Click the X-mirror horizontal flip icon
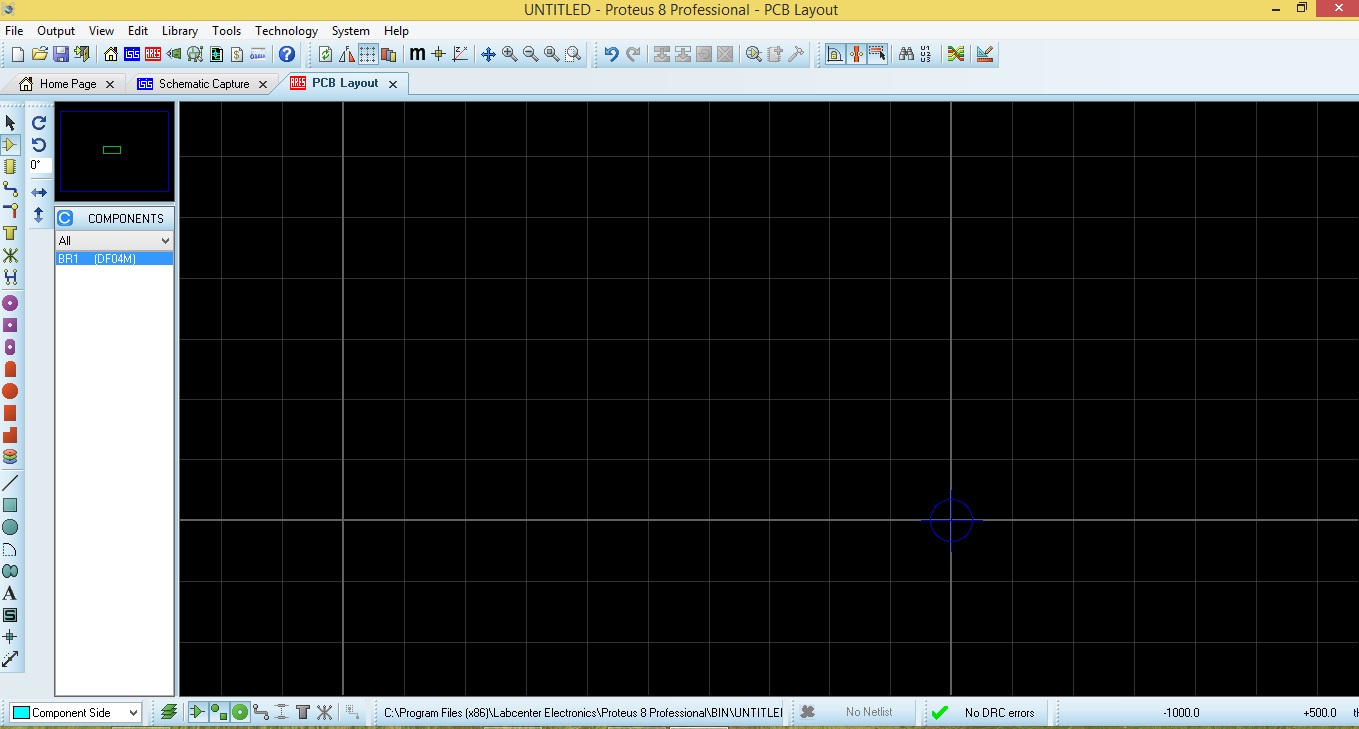This screenshot has width=1359, height=729. [x=39, y=192]
